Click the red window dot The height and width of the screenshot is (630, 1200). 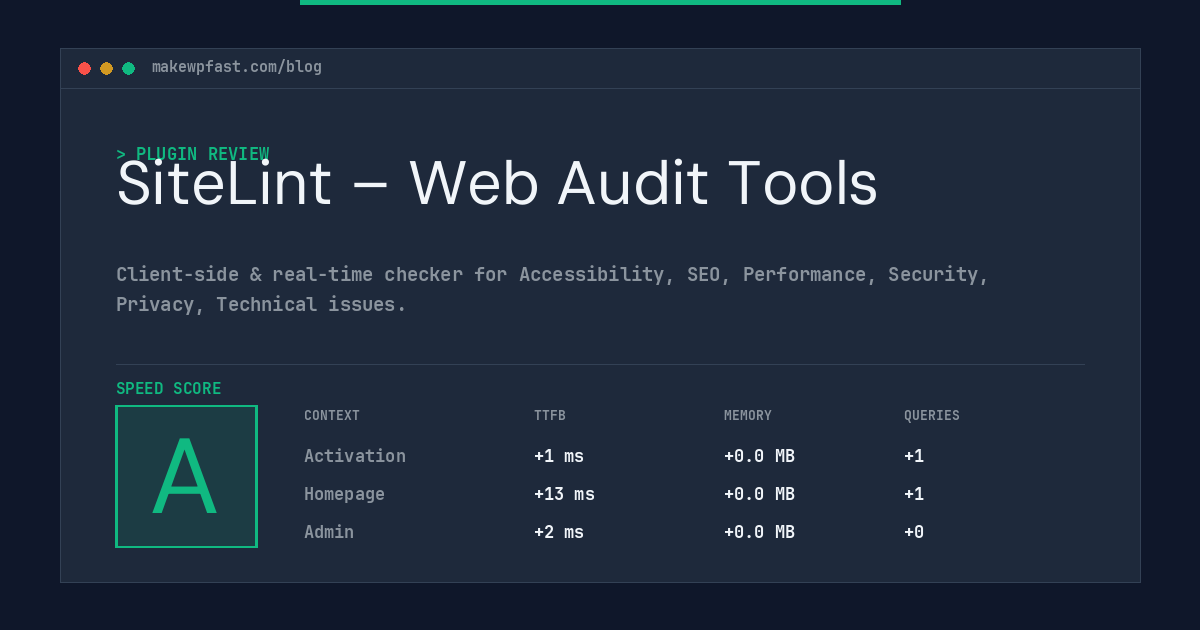[x=85, y=68]
